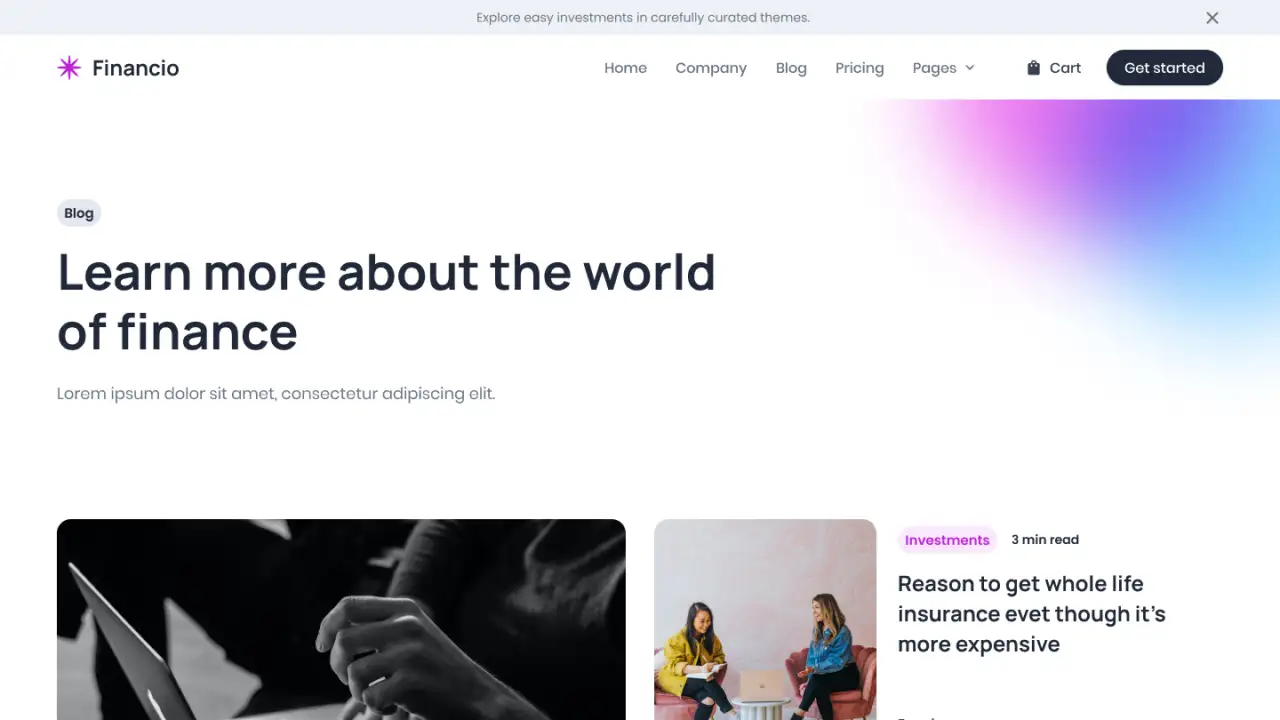1280x720 pixels.
Task: Open the Company menu item
Action: (x=711, y=68)
